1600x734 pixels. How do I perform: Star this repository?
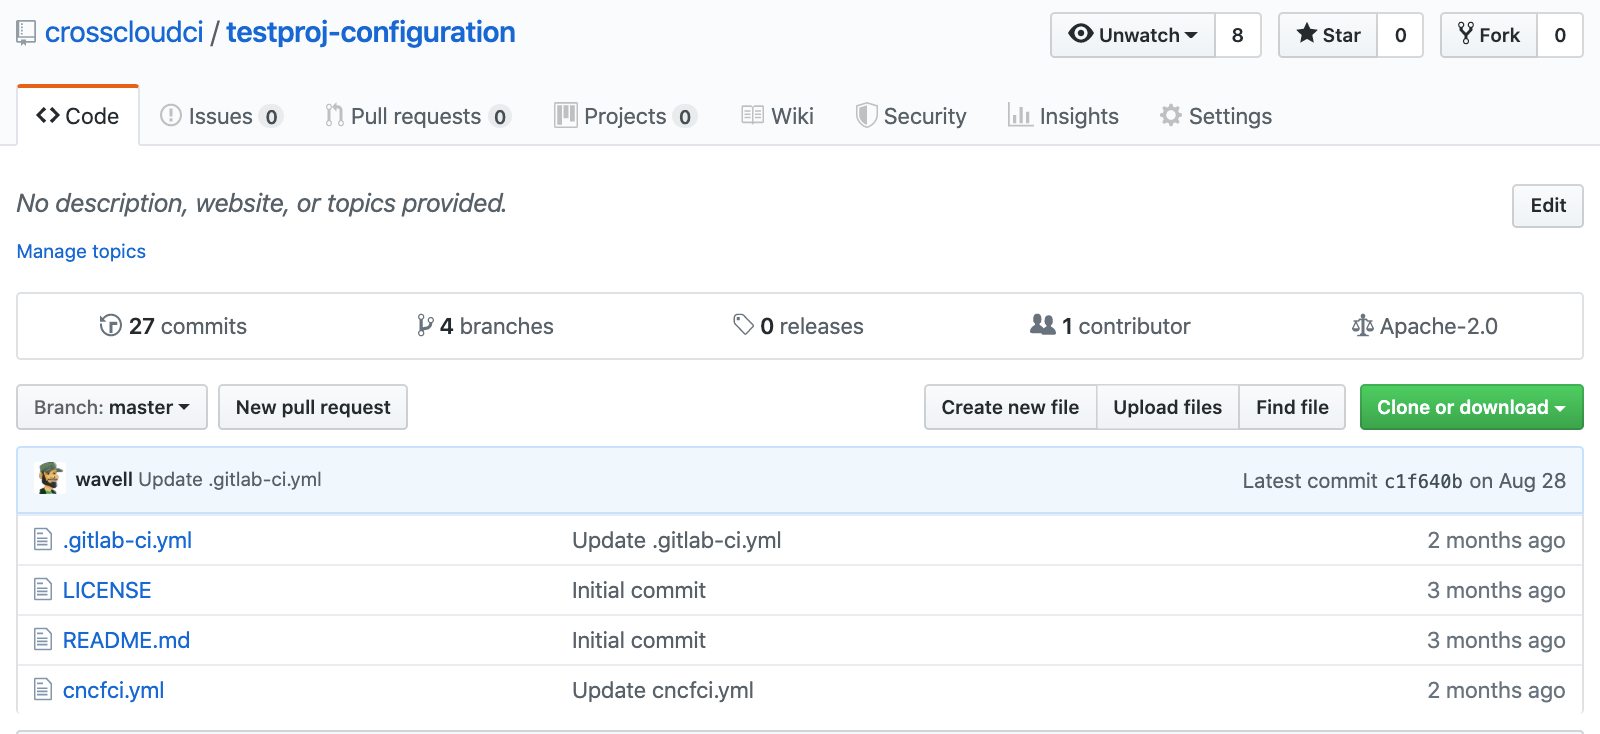(x=1328, y=35)
